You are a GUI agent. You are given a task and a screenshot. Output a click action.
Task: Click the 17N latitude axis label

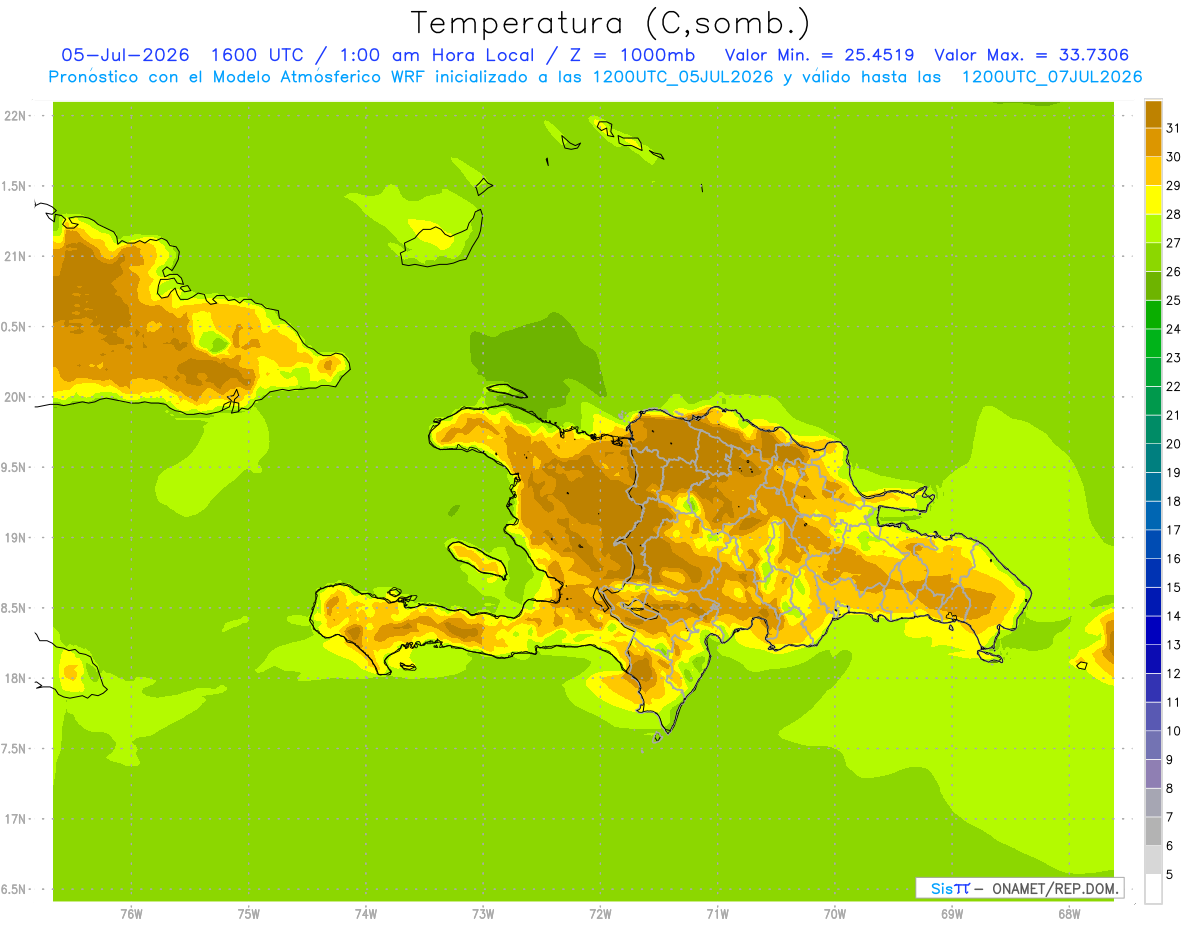[x=16, y=819]
